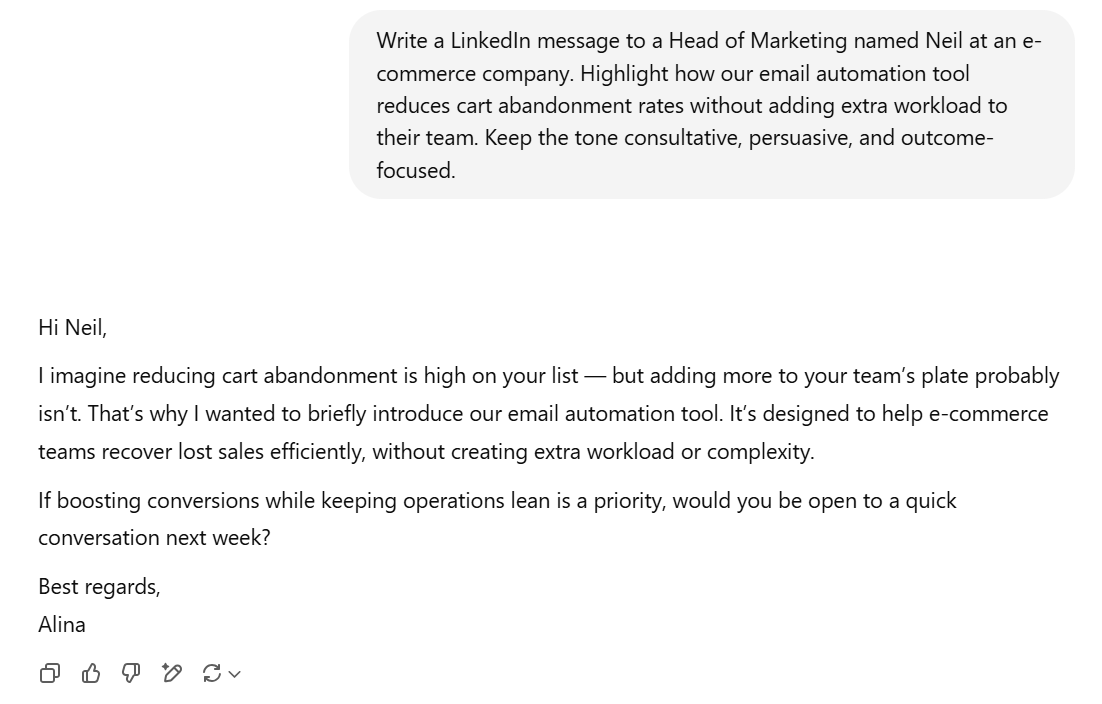Click the word 'LinkedIn' in the prompt
This screenshot has width=1102, height=704.
pyautogui.click(x=491, y=41)
